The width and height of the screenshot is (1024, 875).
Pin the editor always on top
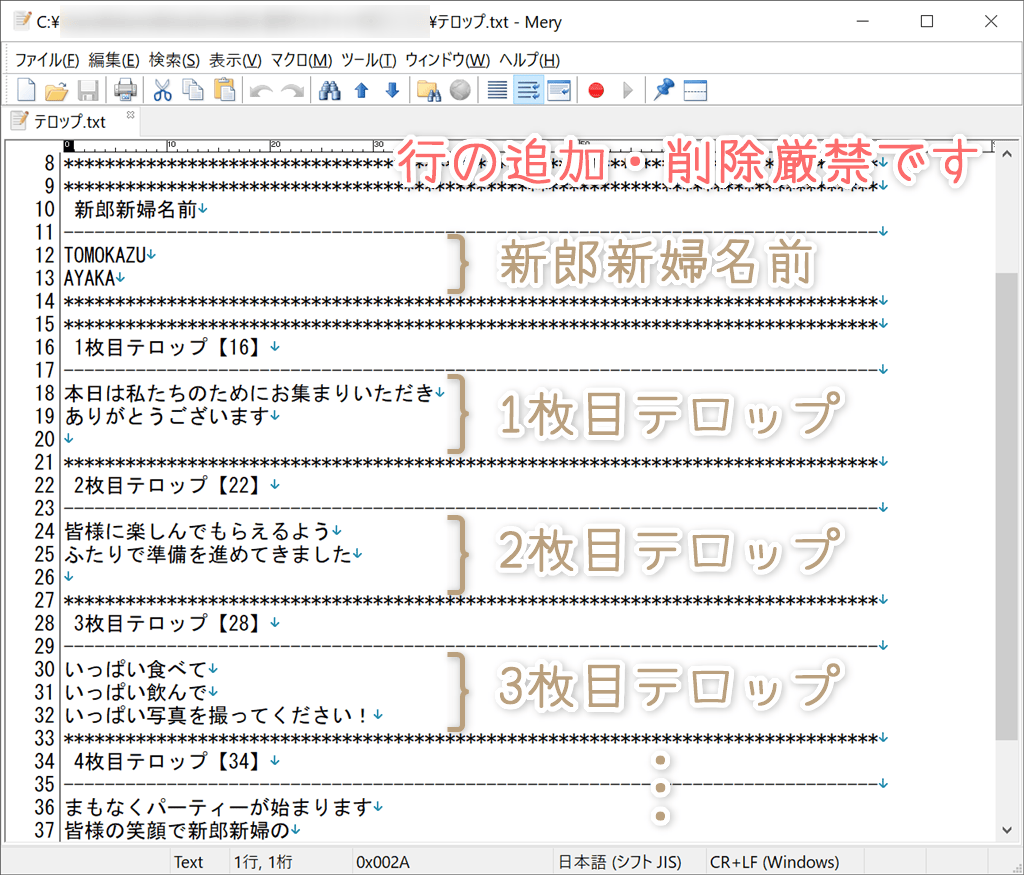[x=662, y=89]
